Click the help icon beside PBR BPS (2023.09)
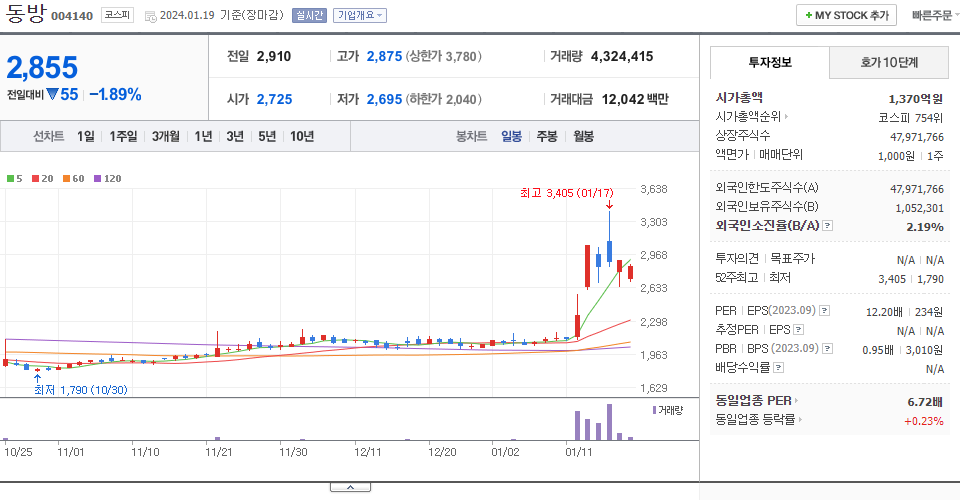 click(827, 349)
